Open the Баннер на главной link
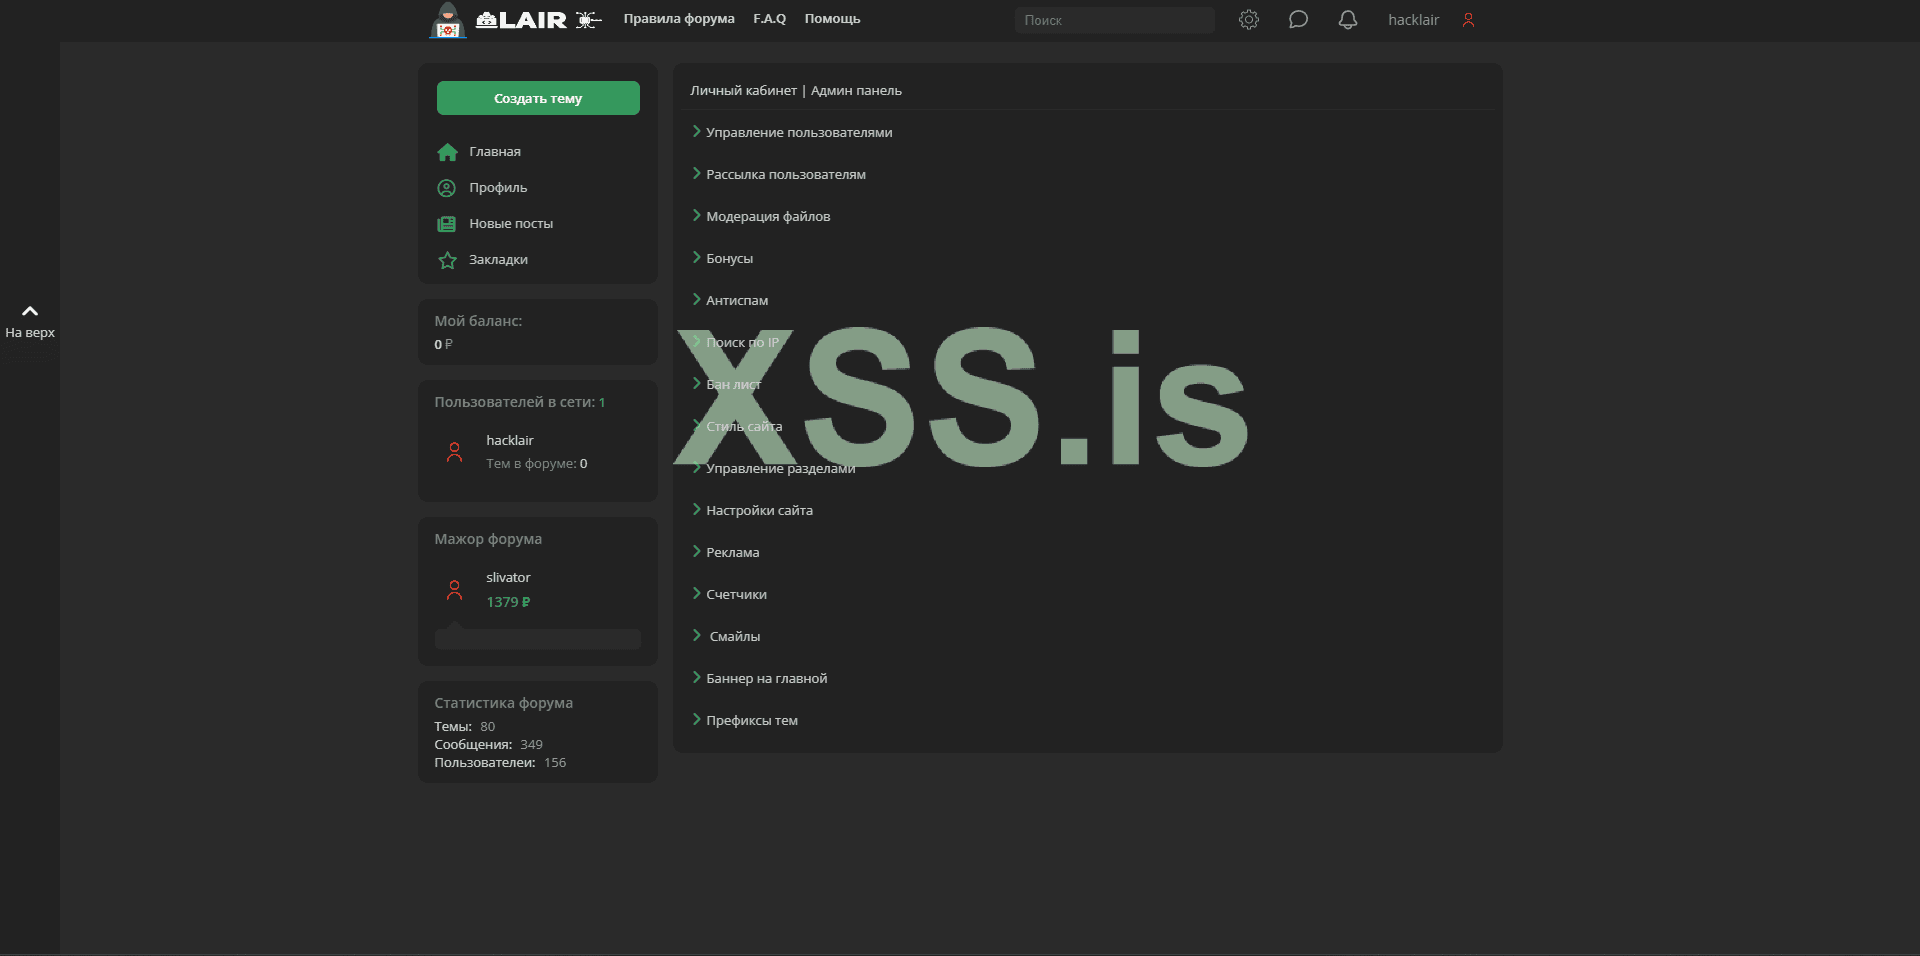The image size is (1920, 956). pyautogui.click(x=767, y=678)
